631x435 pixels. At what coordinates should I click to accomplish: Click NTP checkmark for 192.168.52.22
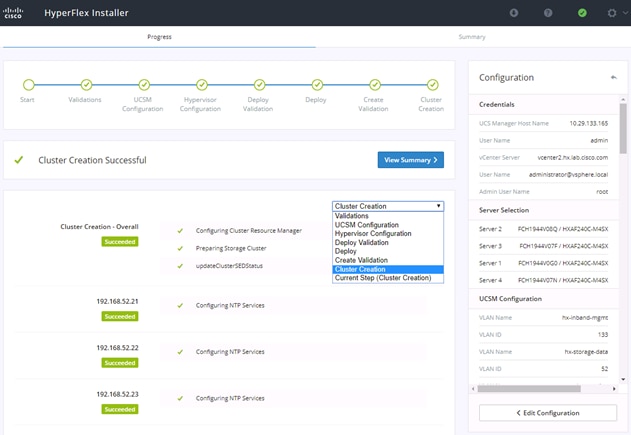[180, 352]
